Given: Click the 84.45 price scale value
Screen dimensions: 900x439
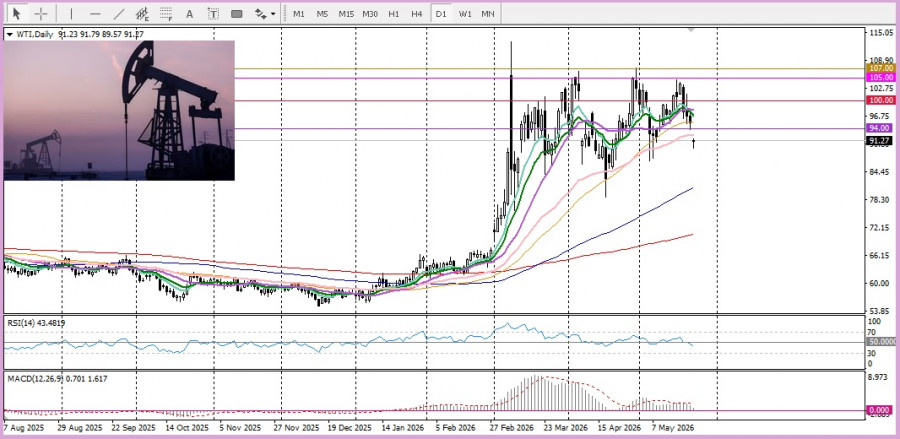Looking at the screenshot, I should tap(880, 172).
